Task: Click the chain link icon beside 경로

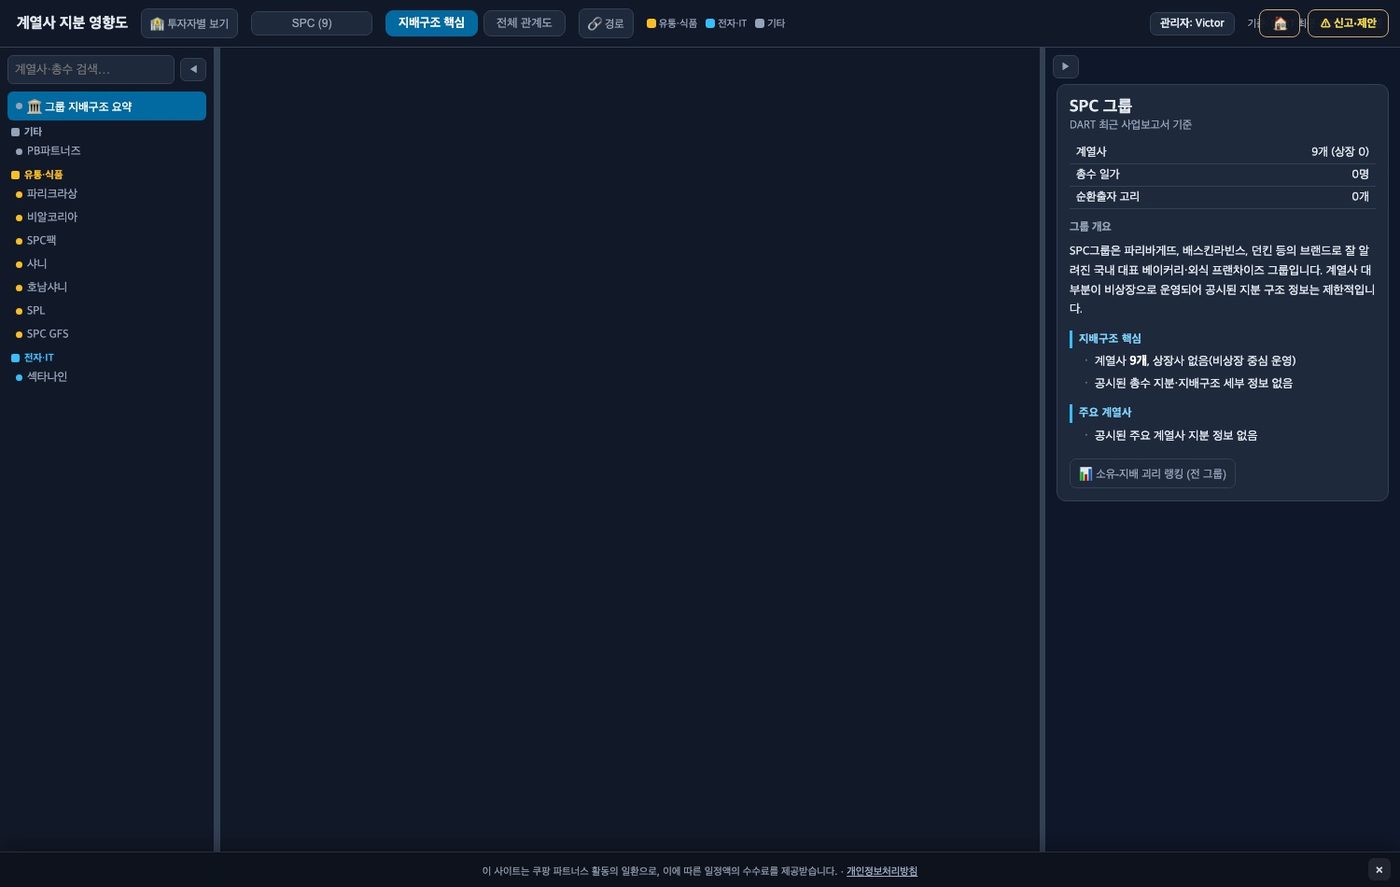Action: click(x=594, y=24)
